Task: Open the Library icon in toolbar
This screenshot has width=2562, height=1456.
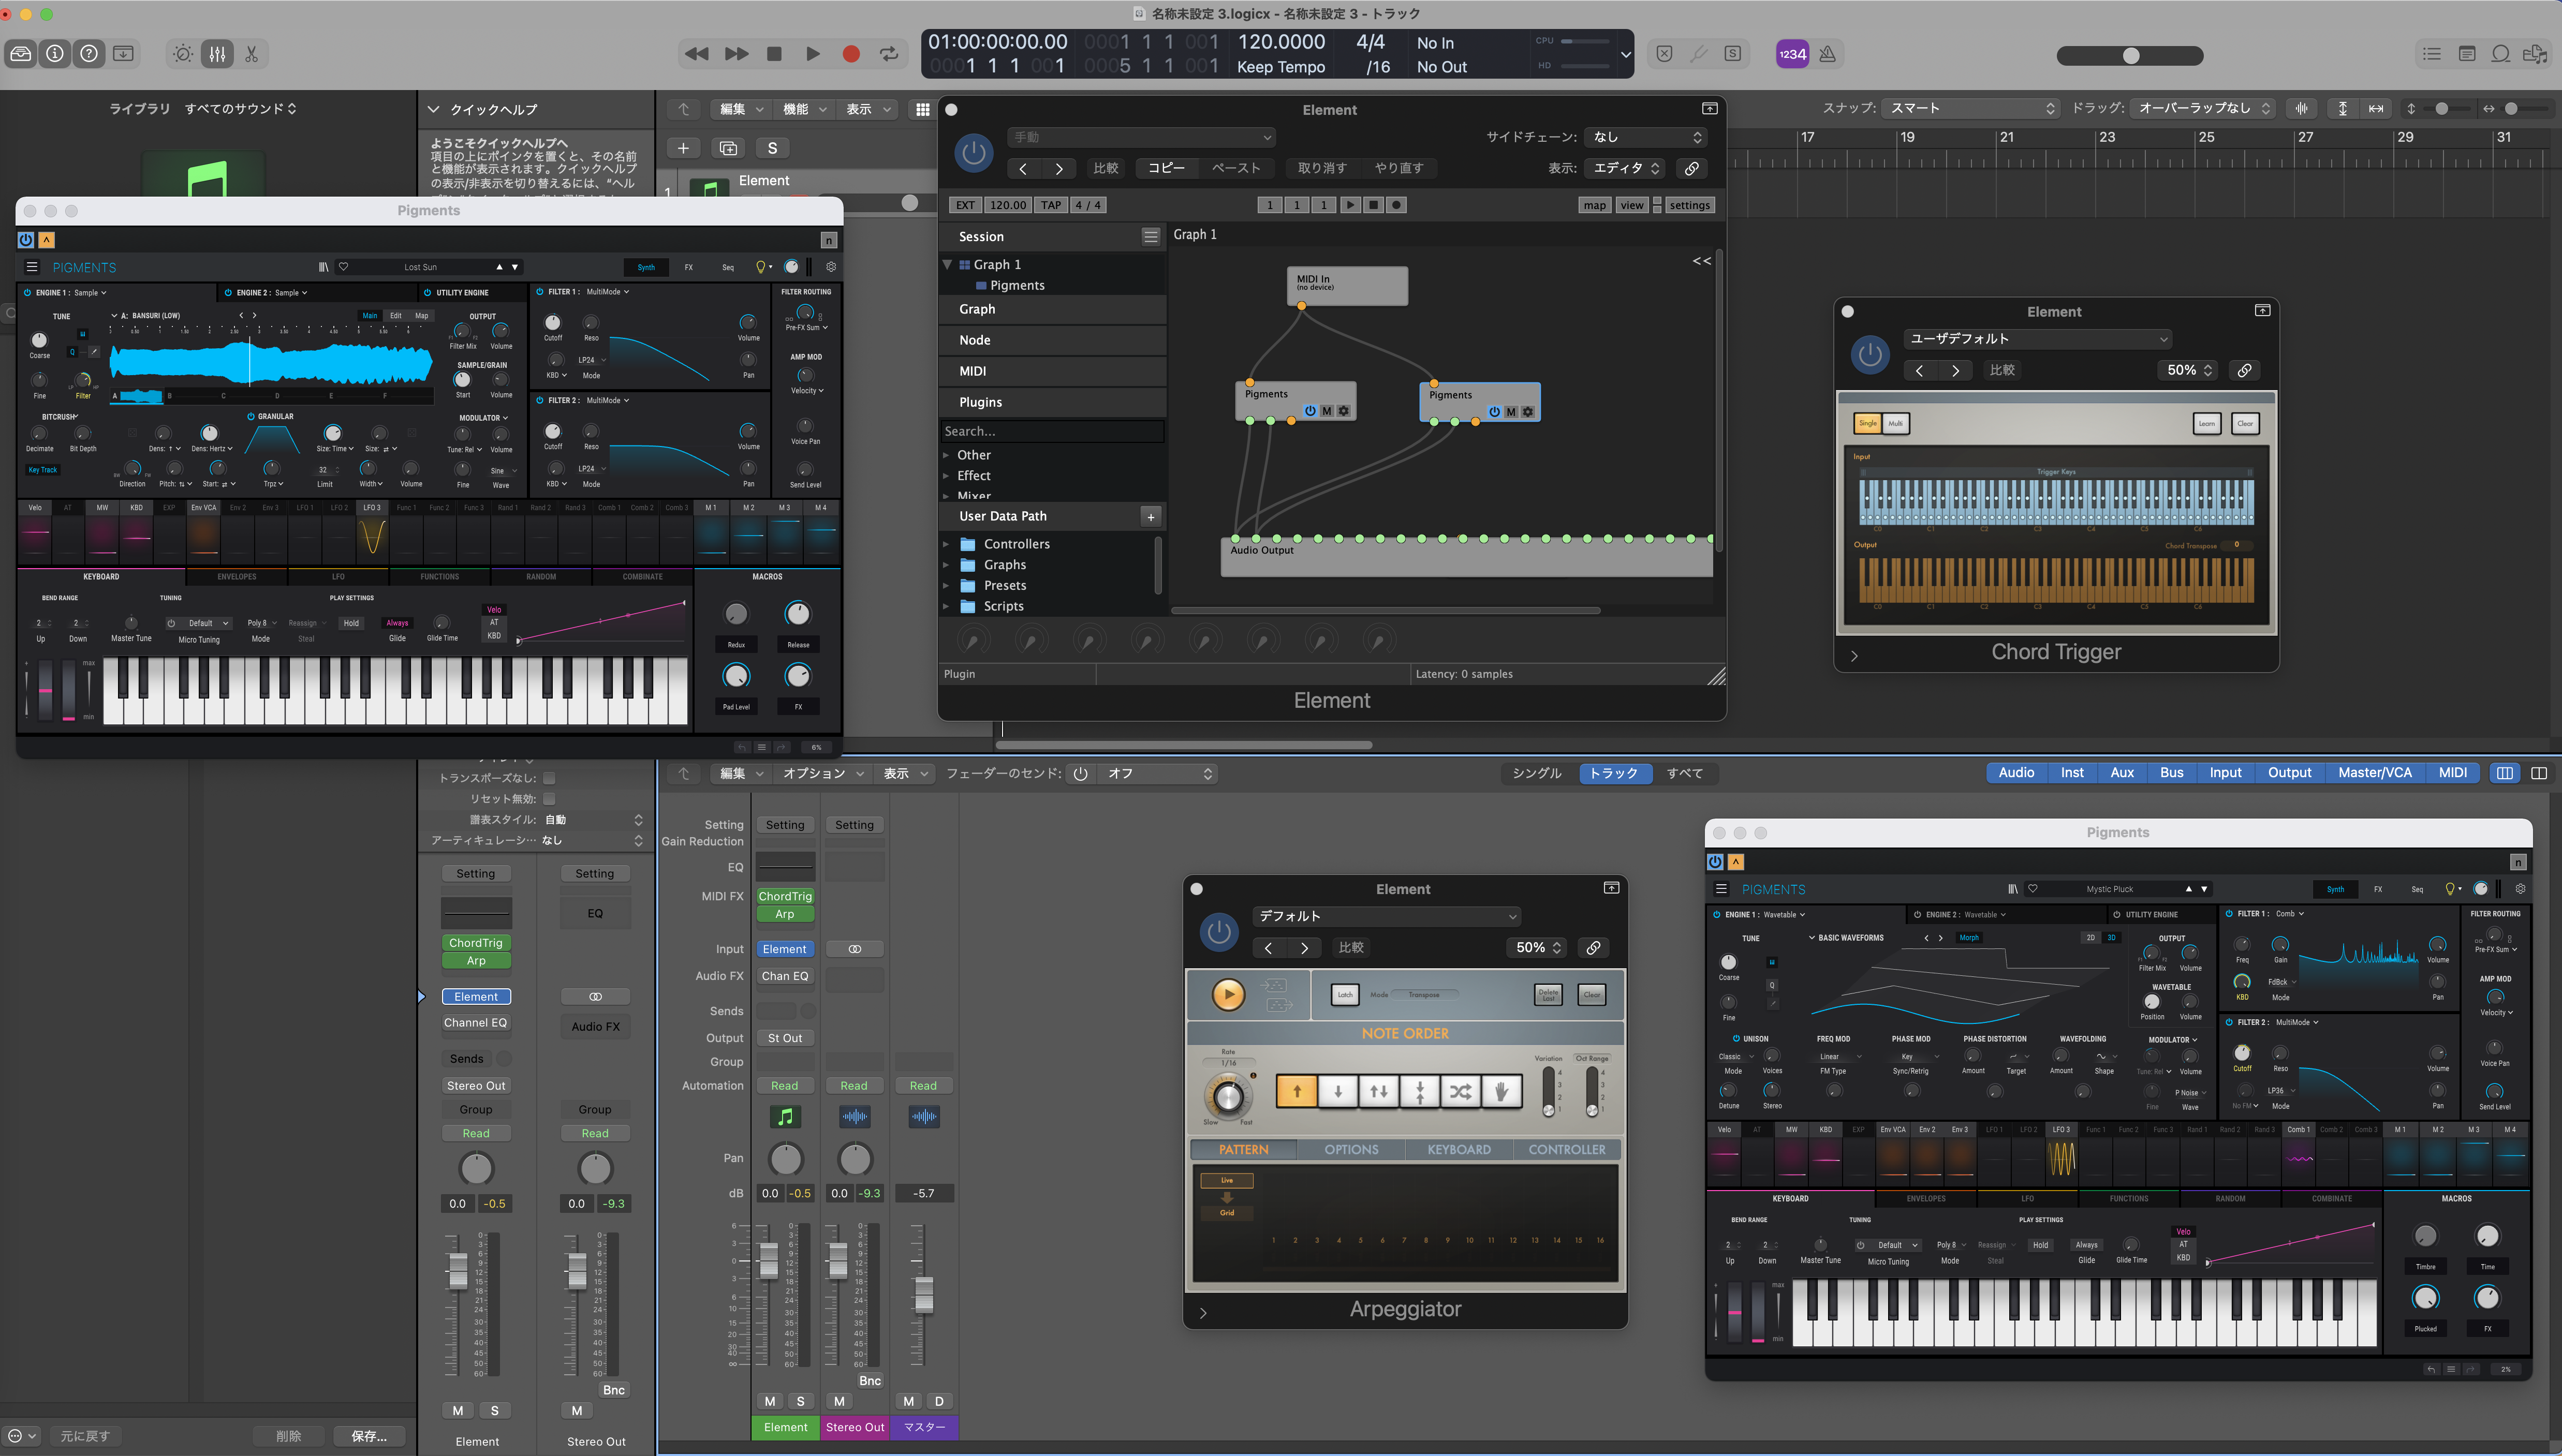Action: [21, 54]
